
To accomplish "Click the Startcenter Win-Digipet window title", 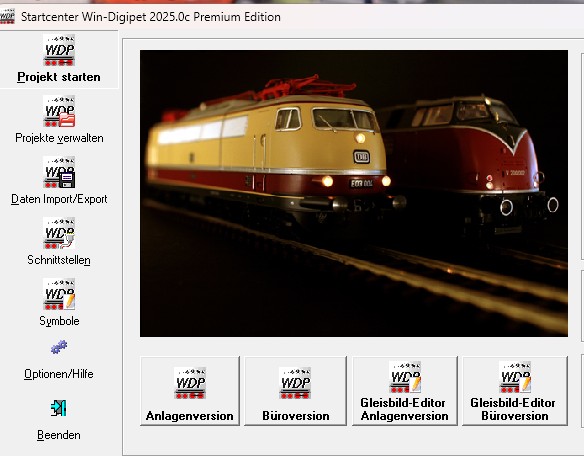I will (x=151, y=17).
